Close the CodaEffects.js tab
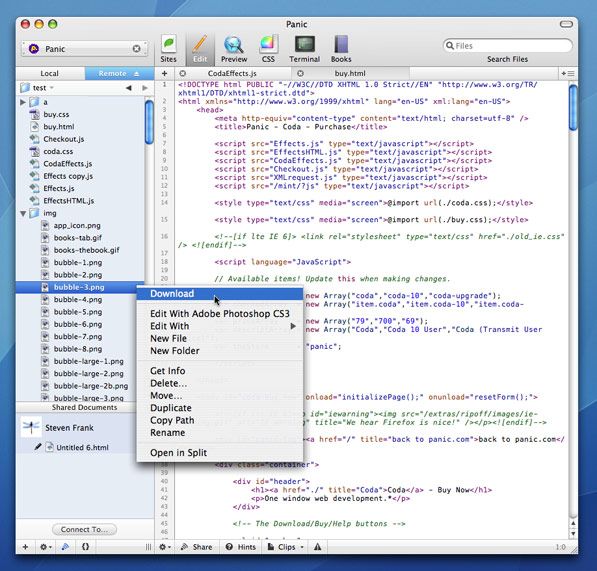 coord(183,73)
